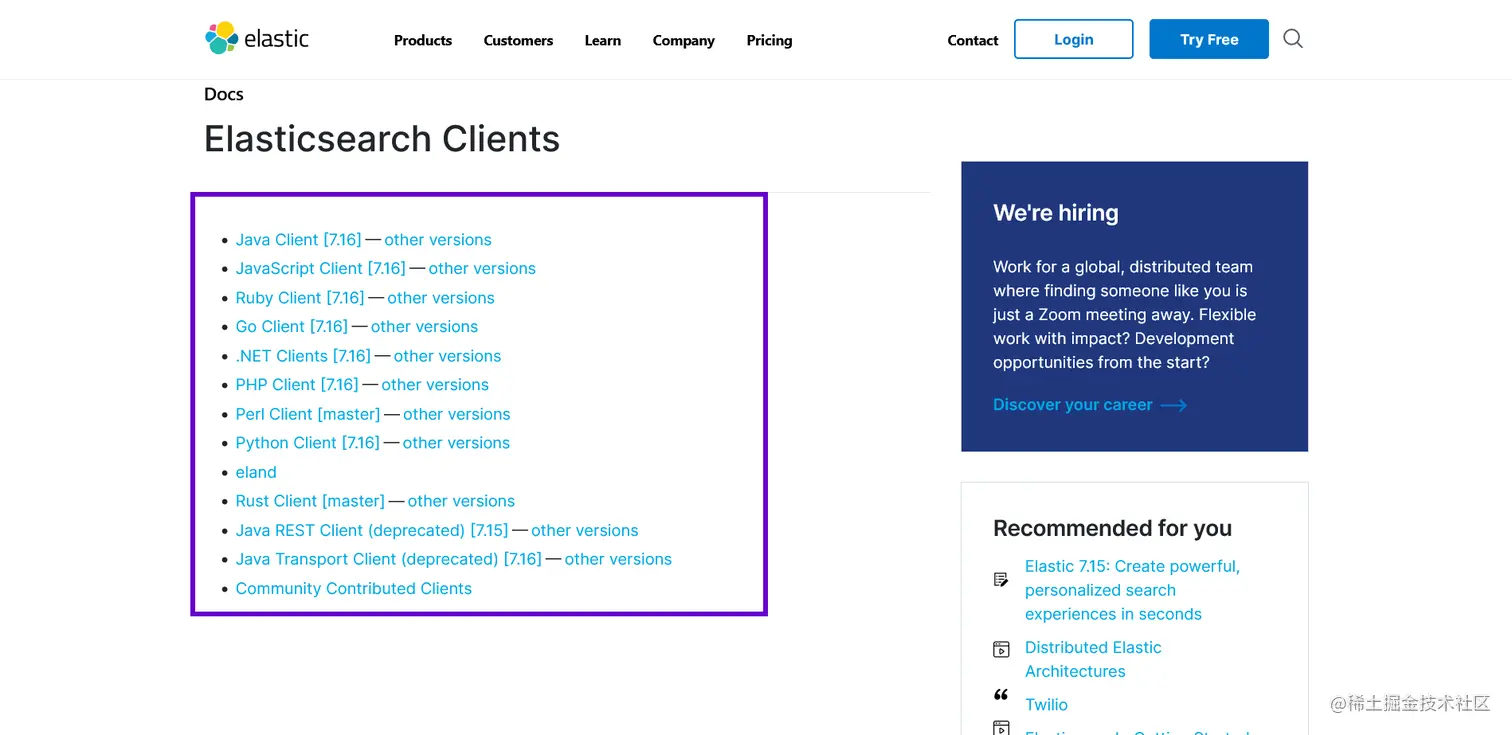View other versions of Rust Client
This screenshot has width=1512, height=735.
pyautogui.click(x=461, y=501)
